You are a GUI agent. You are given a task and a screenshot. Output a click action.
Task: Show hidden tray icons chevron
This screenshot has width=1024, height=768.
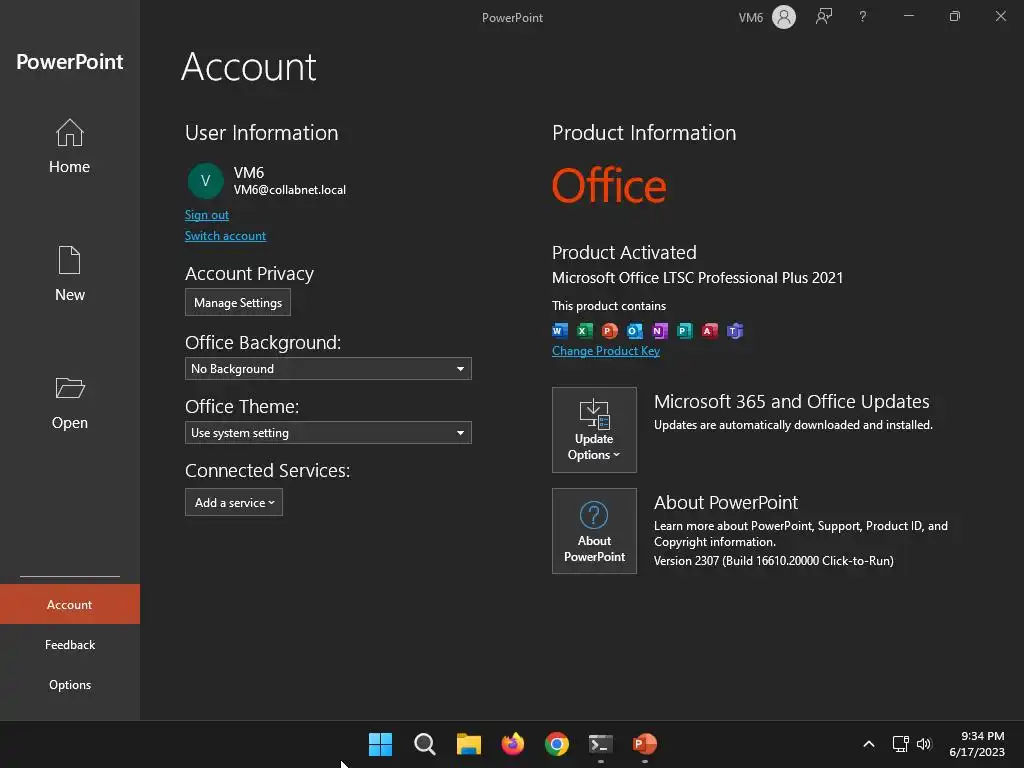click(x=869, y=744)
